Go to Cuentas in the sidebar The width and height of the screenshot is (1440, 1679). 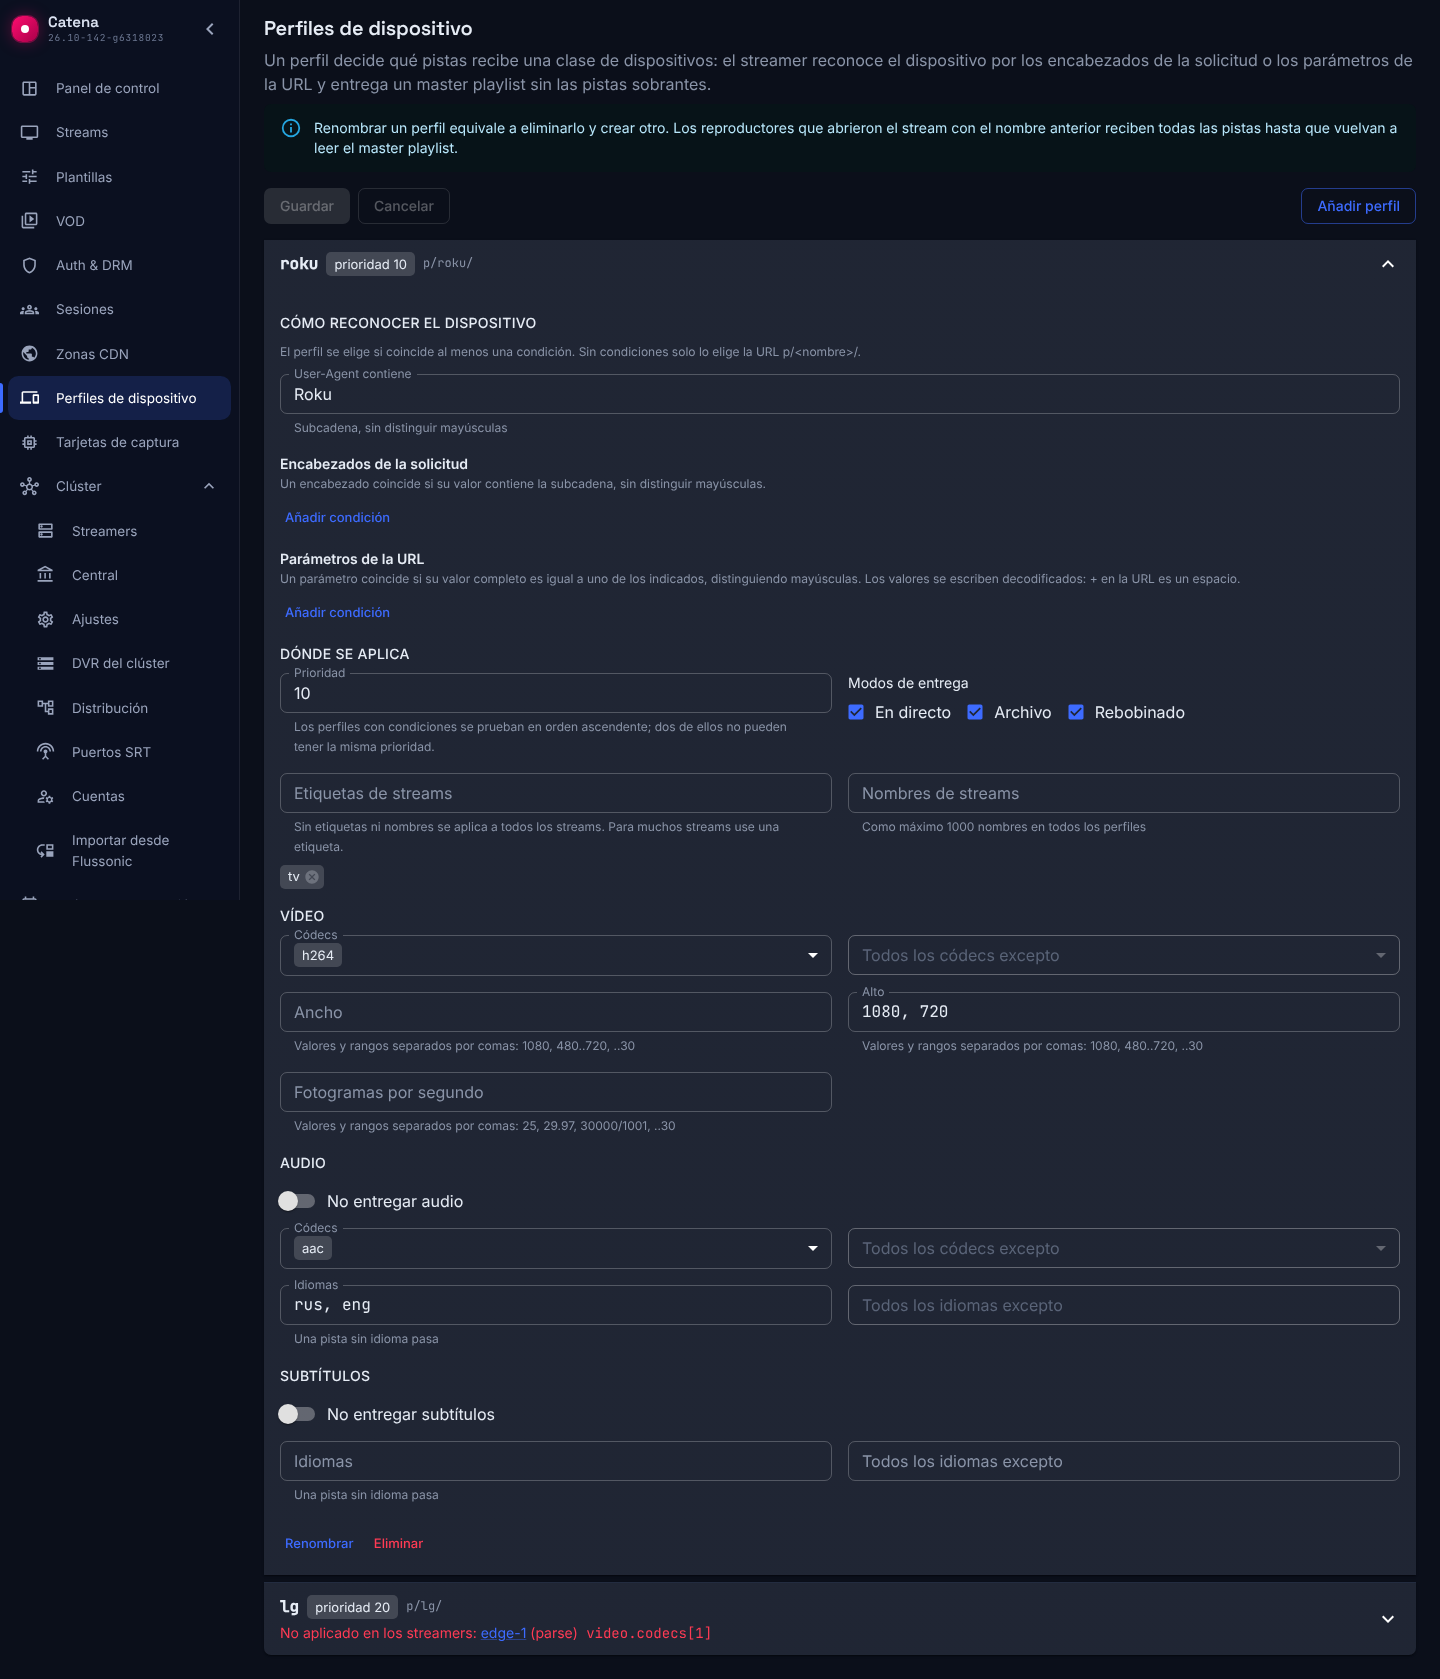[120, 796]
